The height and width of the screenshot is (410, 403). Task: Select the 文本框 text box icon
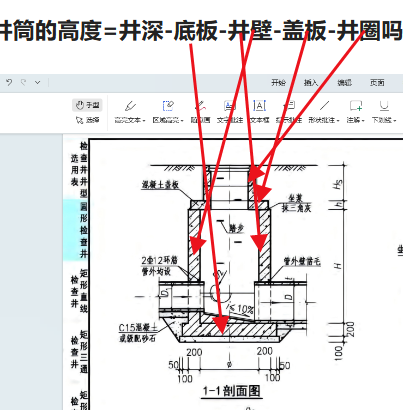(x=259, y=106)
